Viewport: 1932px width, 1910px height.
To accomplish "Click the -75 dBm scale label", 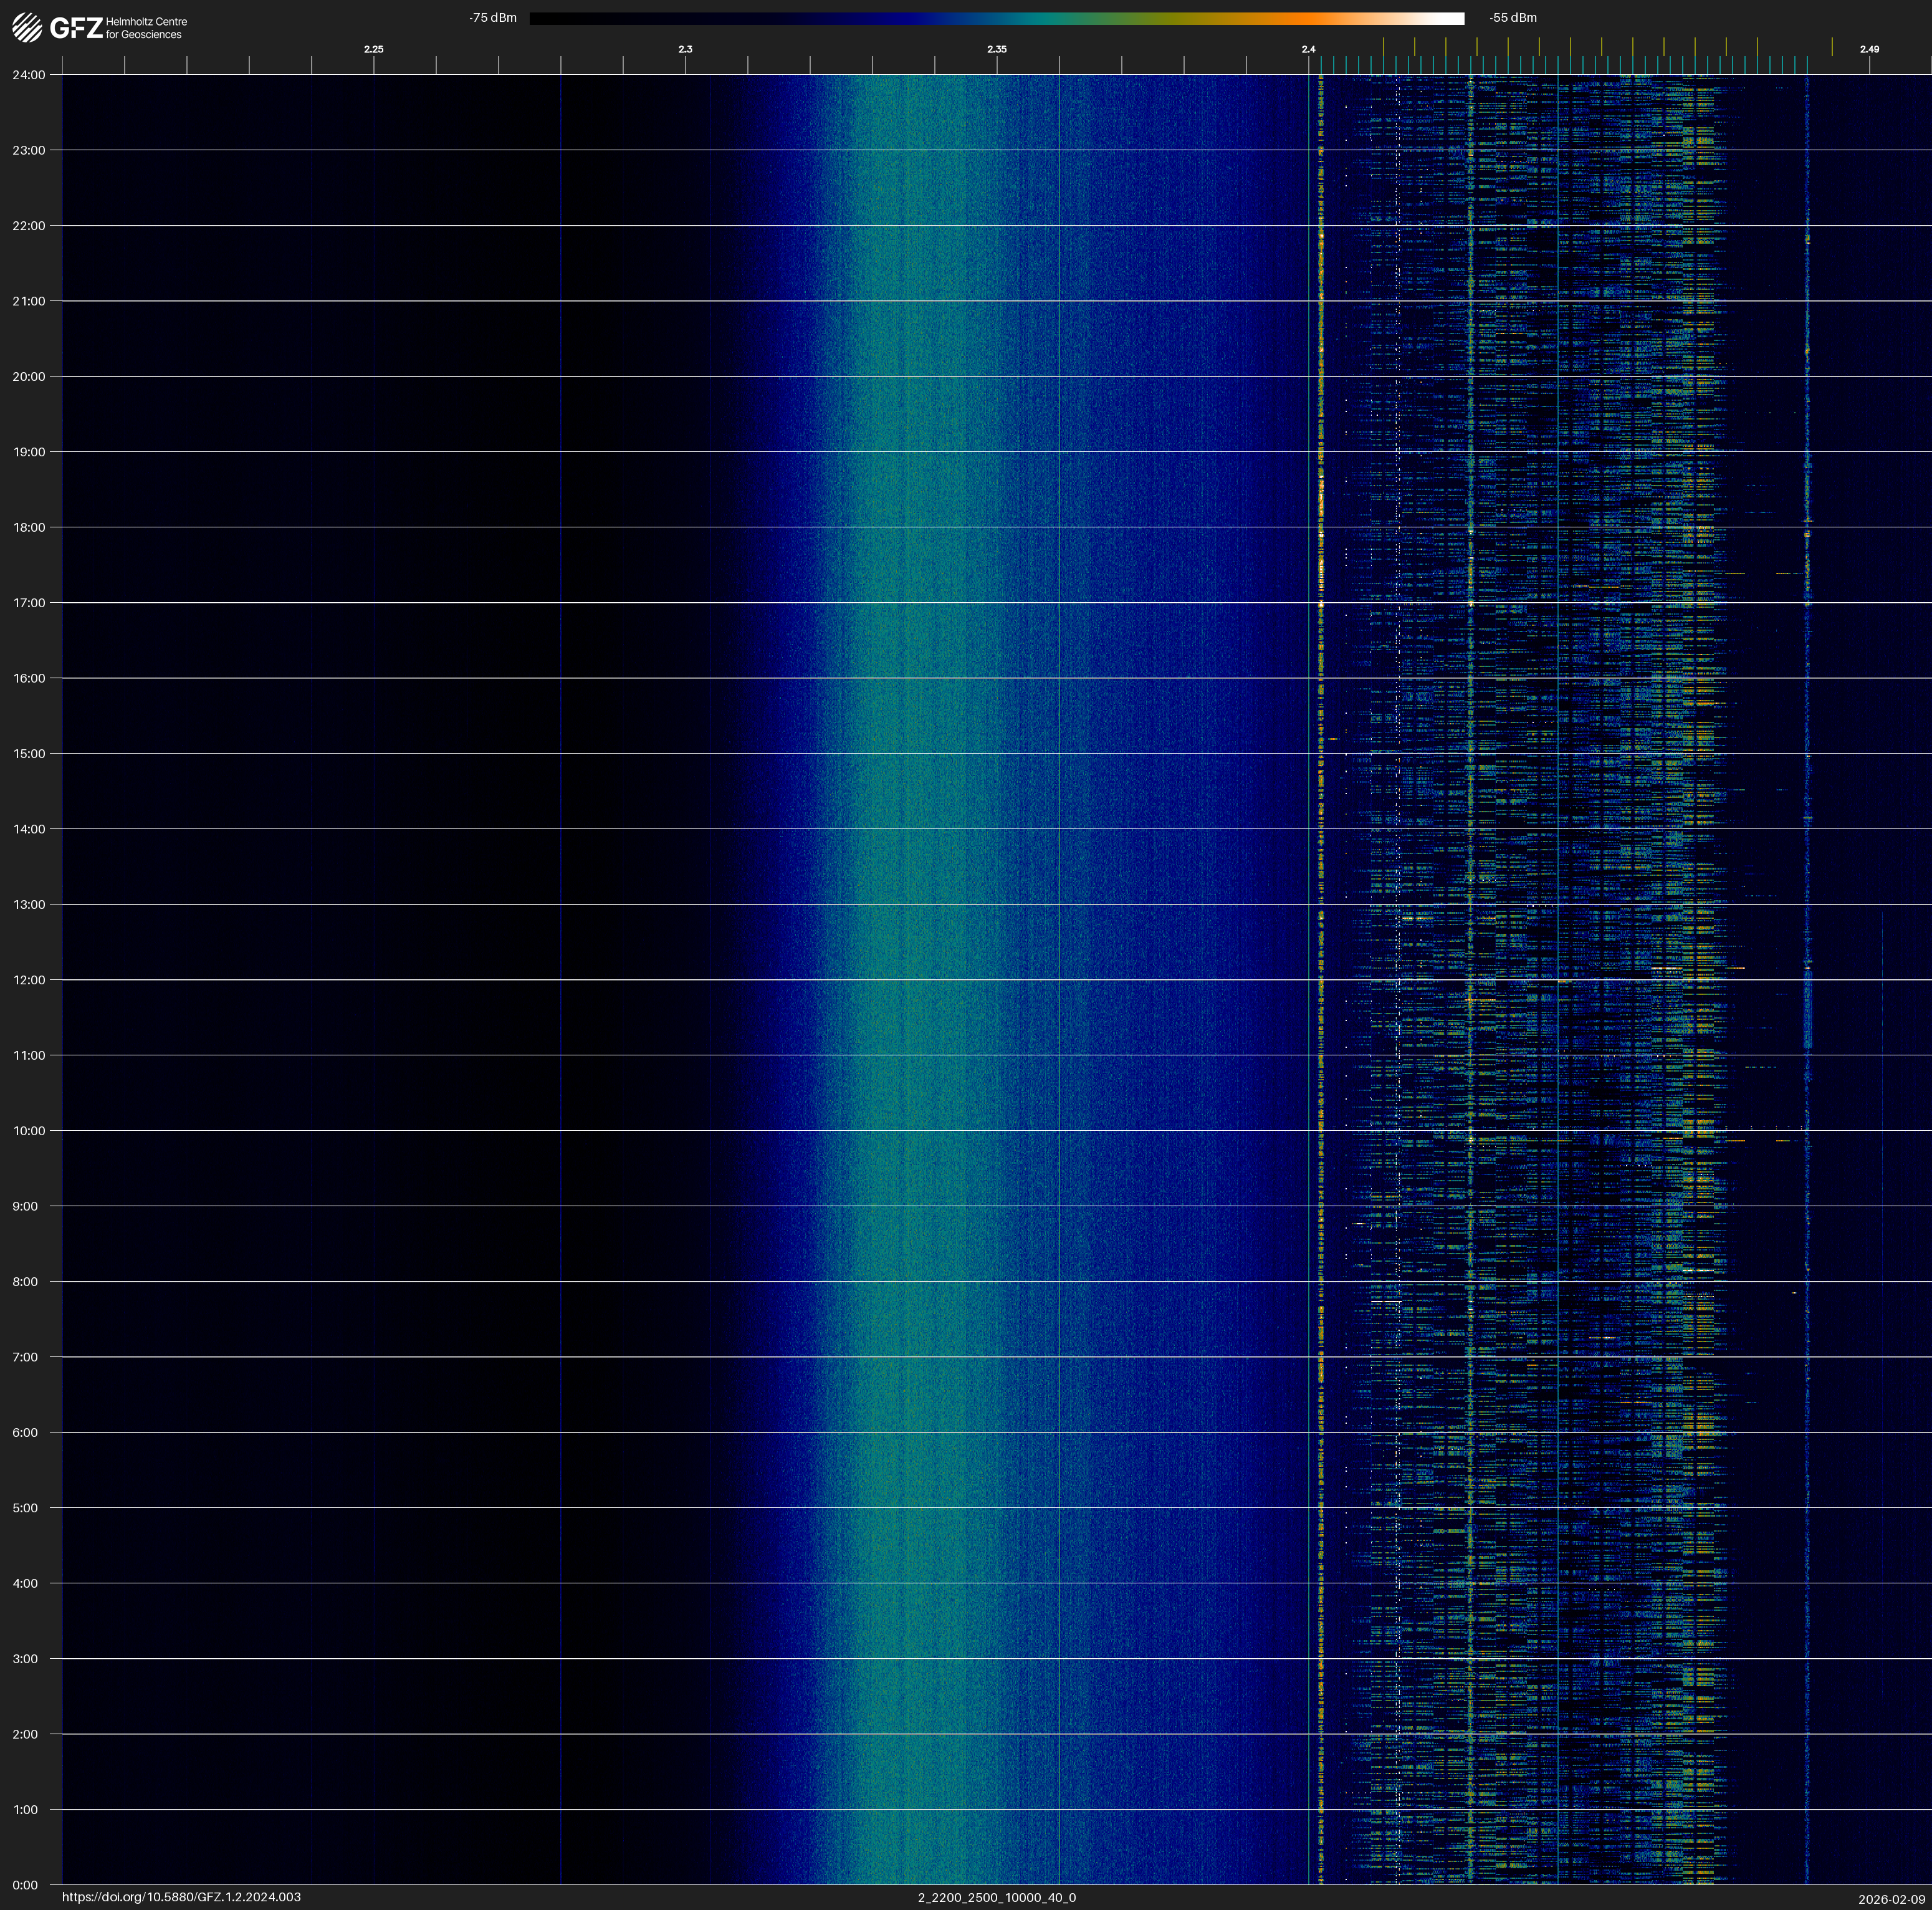I will pos(493,18).
